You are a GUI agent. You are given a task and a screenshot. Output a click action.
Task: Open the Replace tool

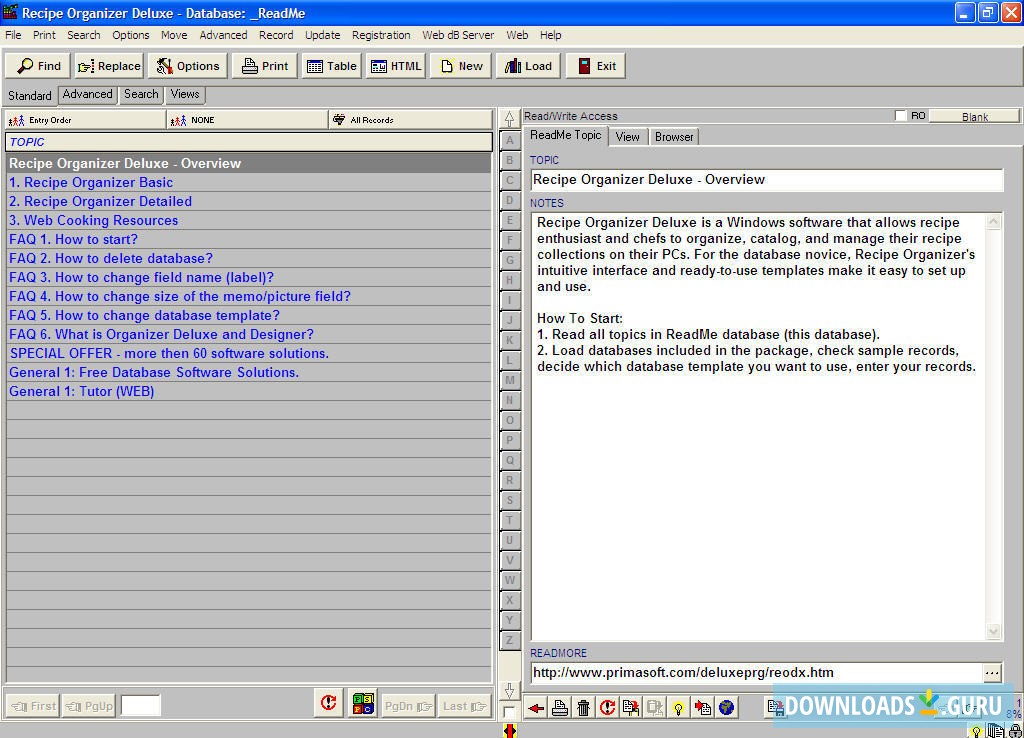pyautogui.click(x=108, y=65)
